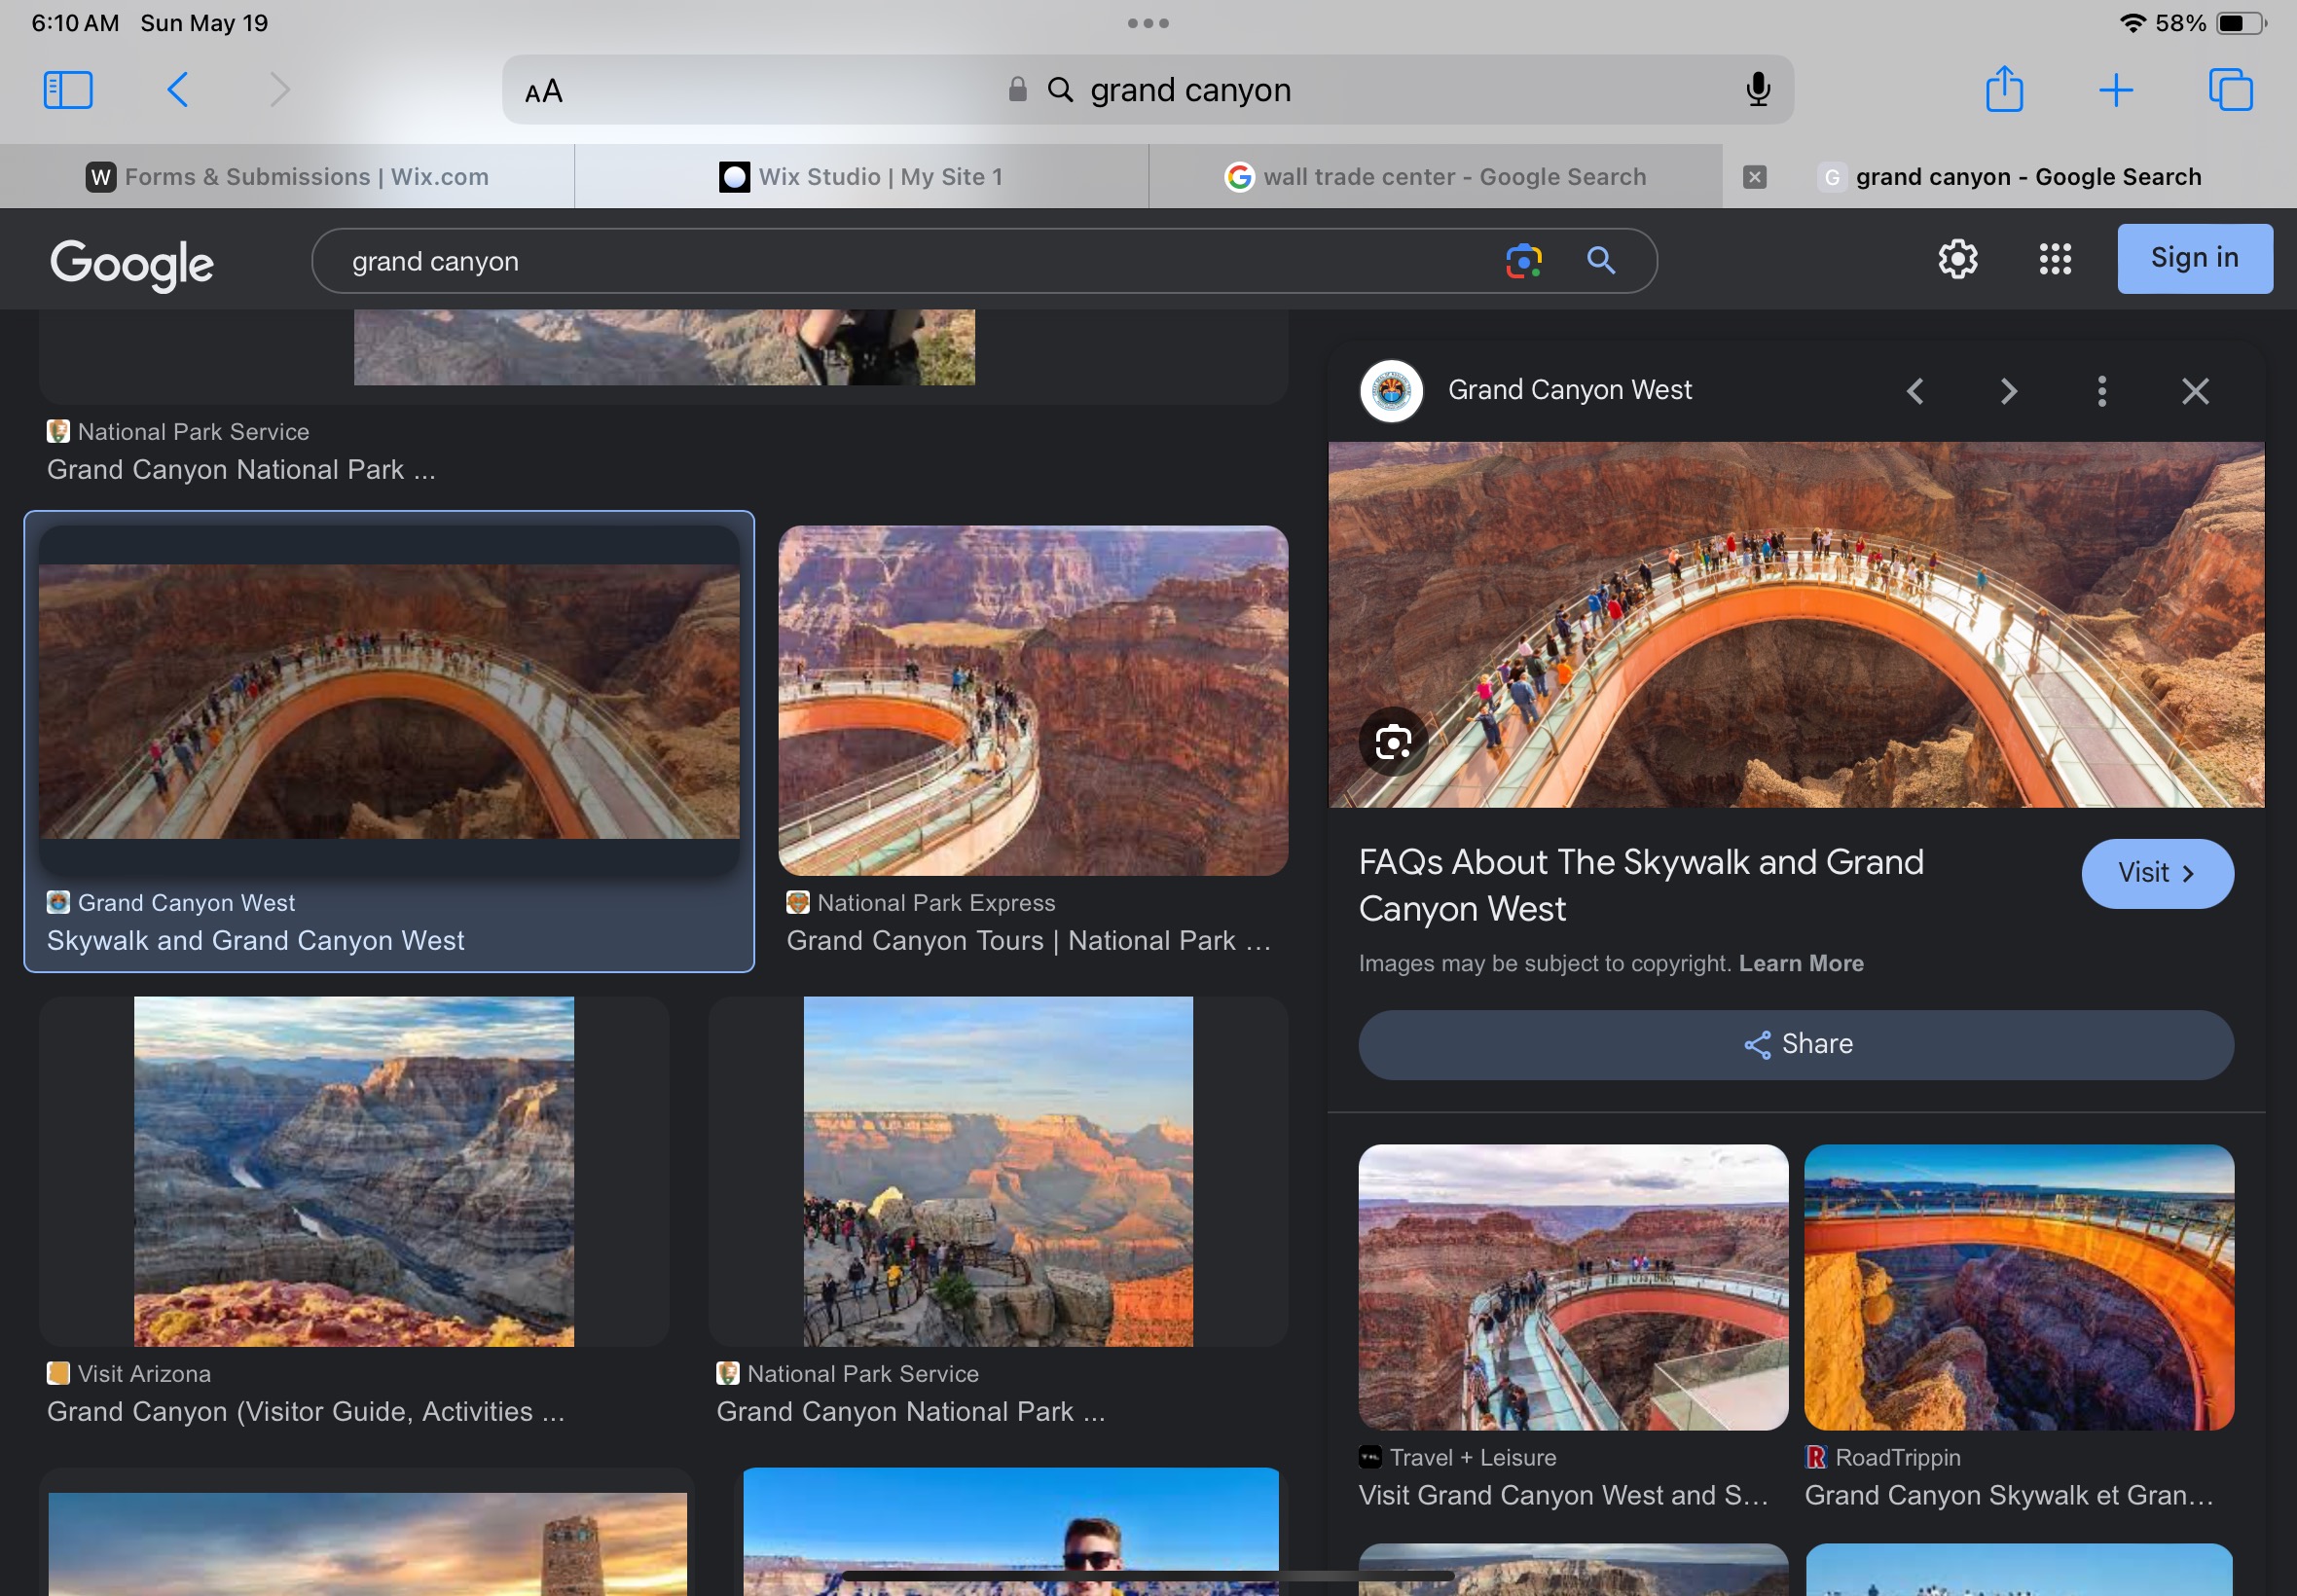Search preview image with Lens overlay icon
2297x1596 pixels.
pos(1393,742)
